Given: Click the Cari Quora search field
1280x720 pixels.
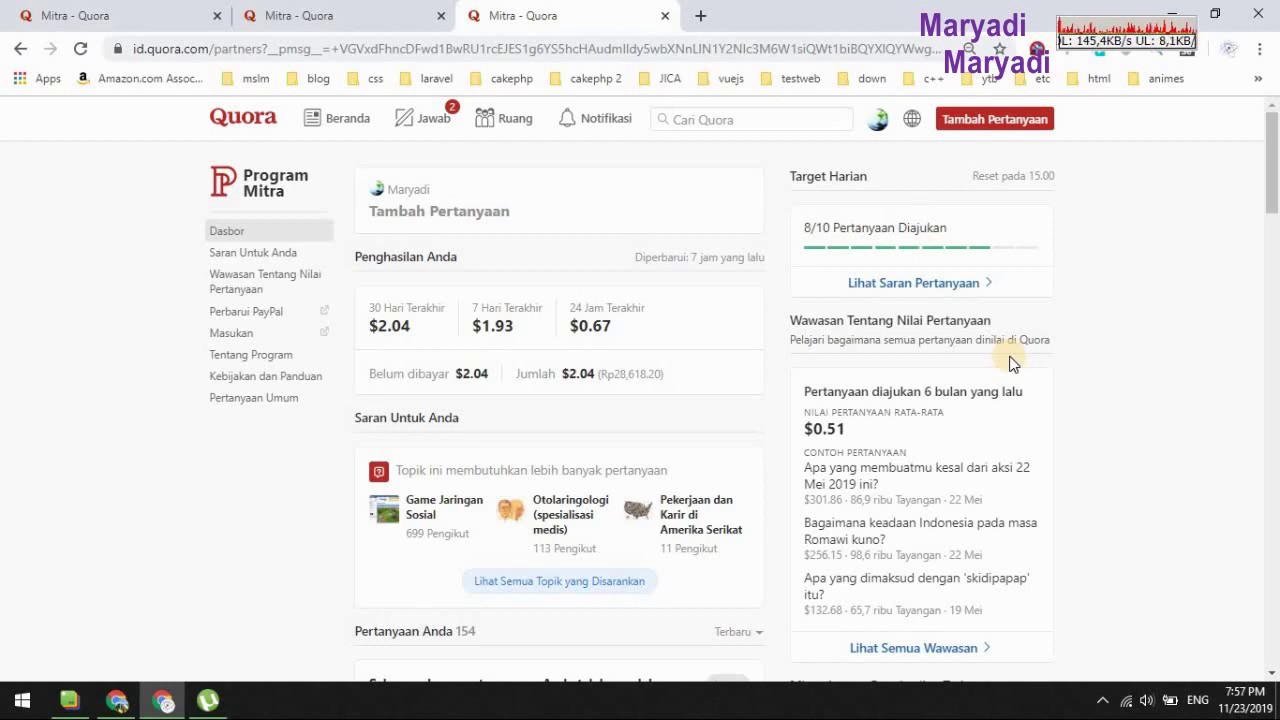Looking at the screenshot, I should [750, 119].
